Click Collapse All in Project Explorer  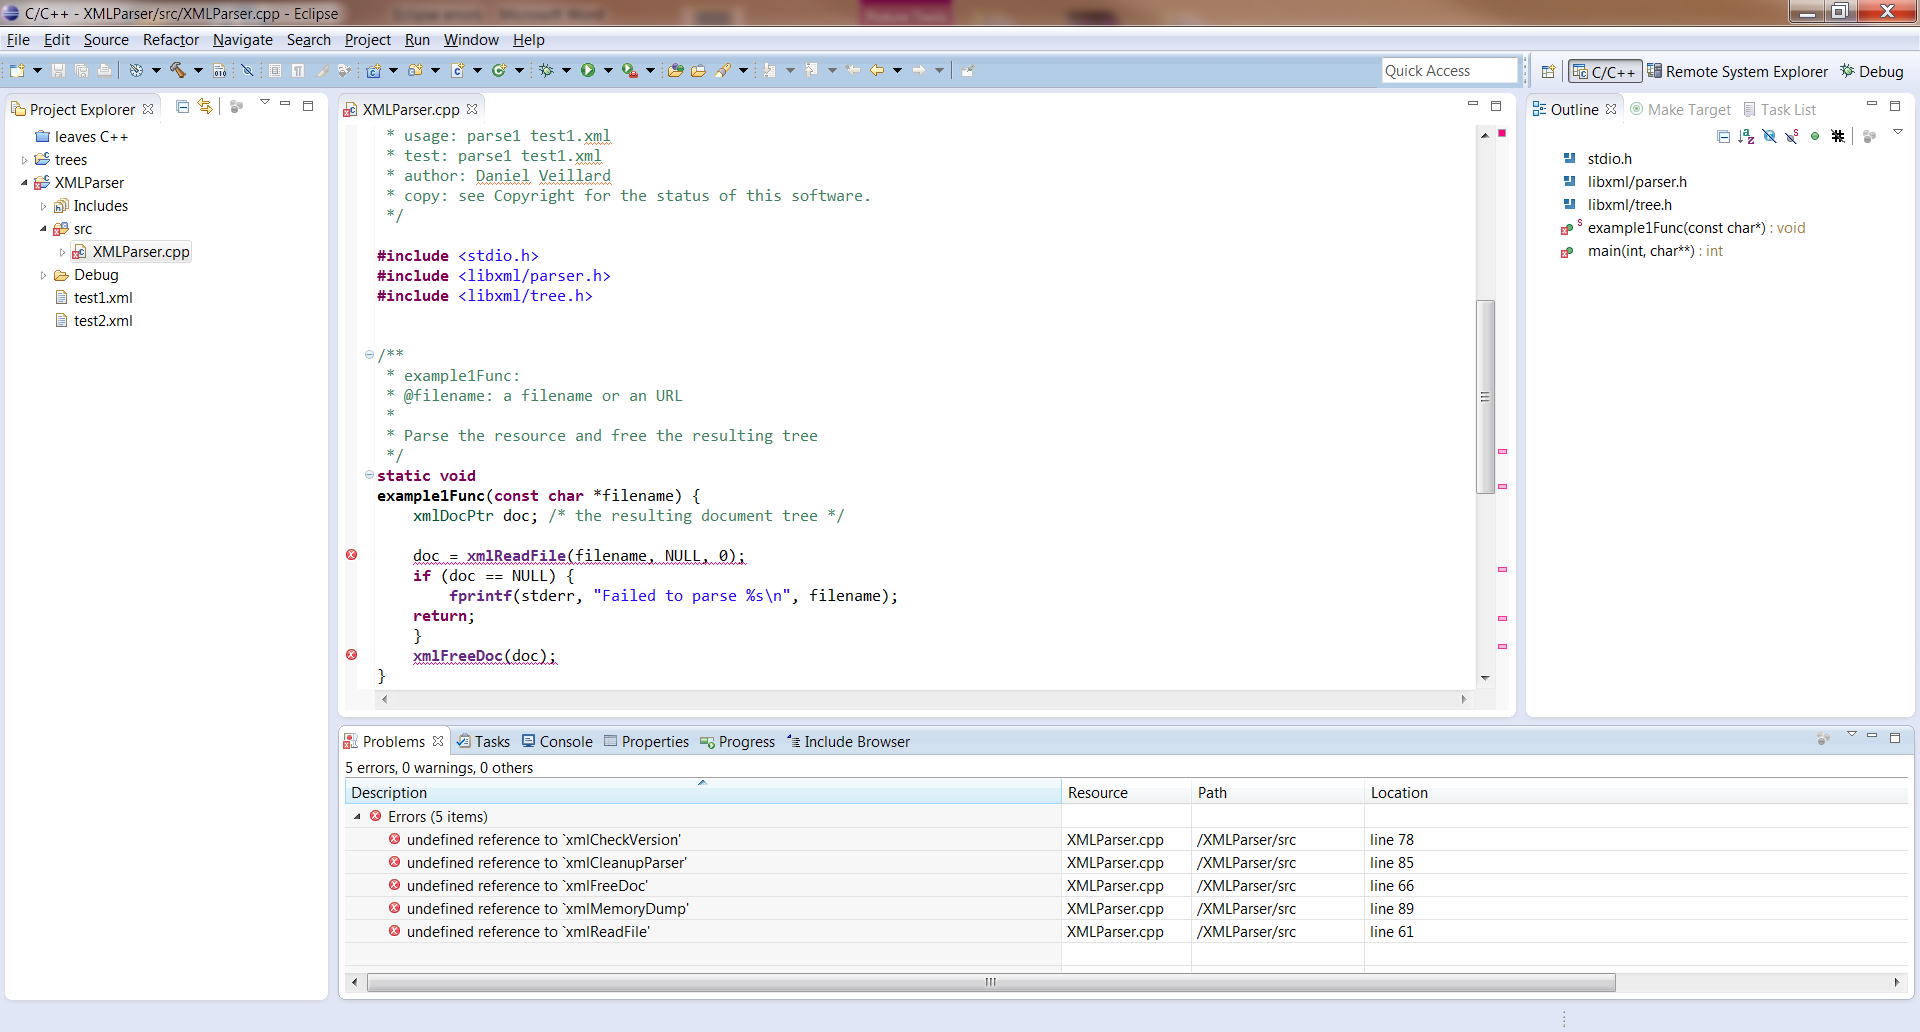(182, 107)
